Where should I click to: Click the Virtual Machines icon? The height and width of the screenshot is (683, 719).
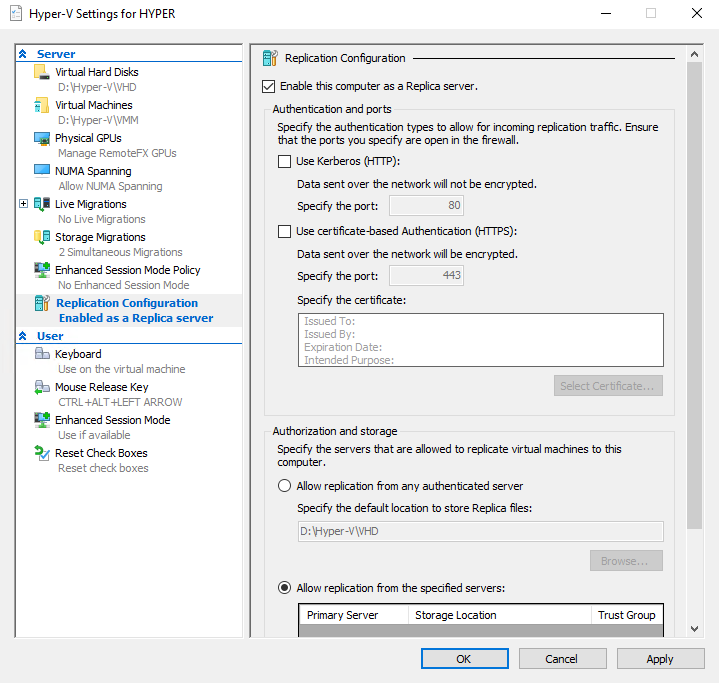tap(42, 105)
